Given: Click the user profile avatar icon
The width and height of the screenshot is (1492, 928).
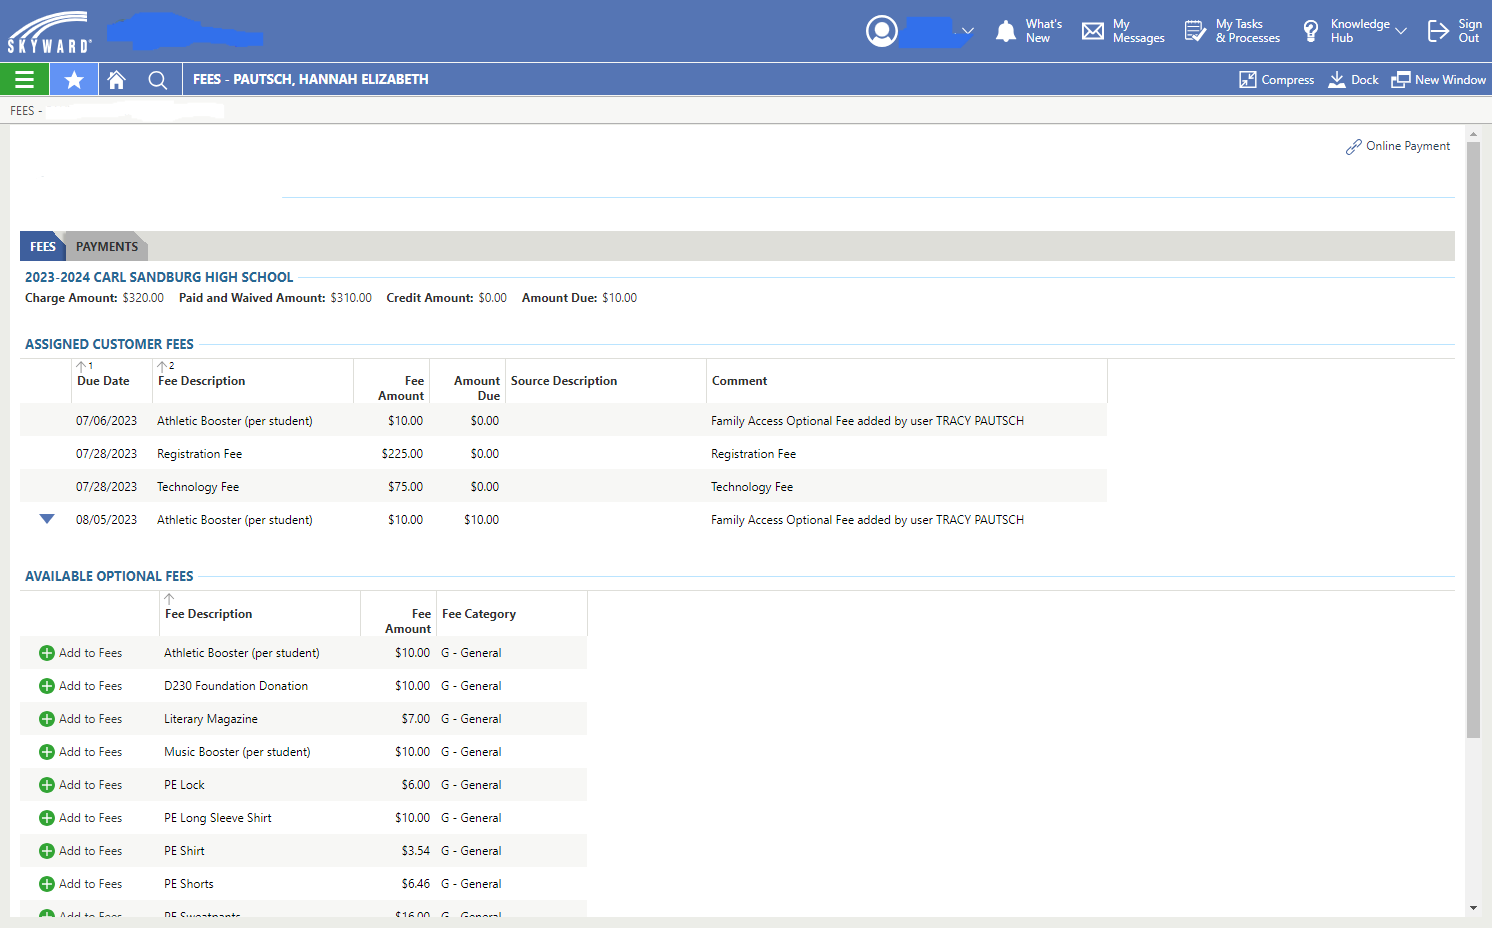Looking at the screenshot, I should (x=882, y=31).
